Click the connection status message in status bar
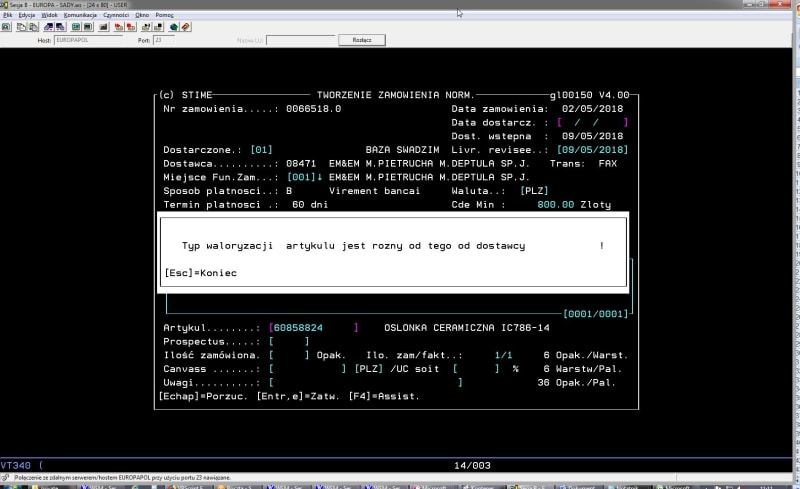Viewport: 800px width, 489px height. tap(122, 478)
